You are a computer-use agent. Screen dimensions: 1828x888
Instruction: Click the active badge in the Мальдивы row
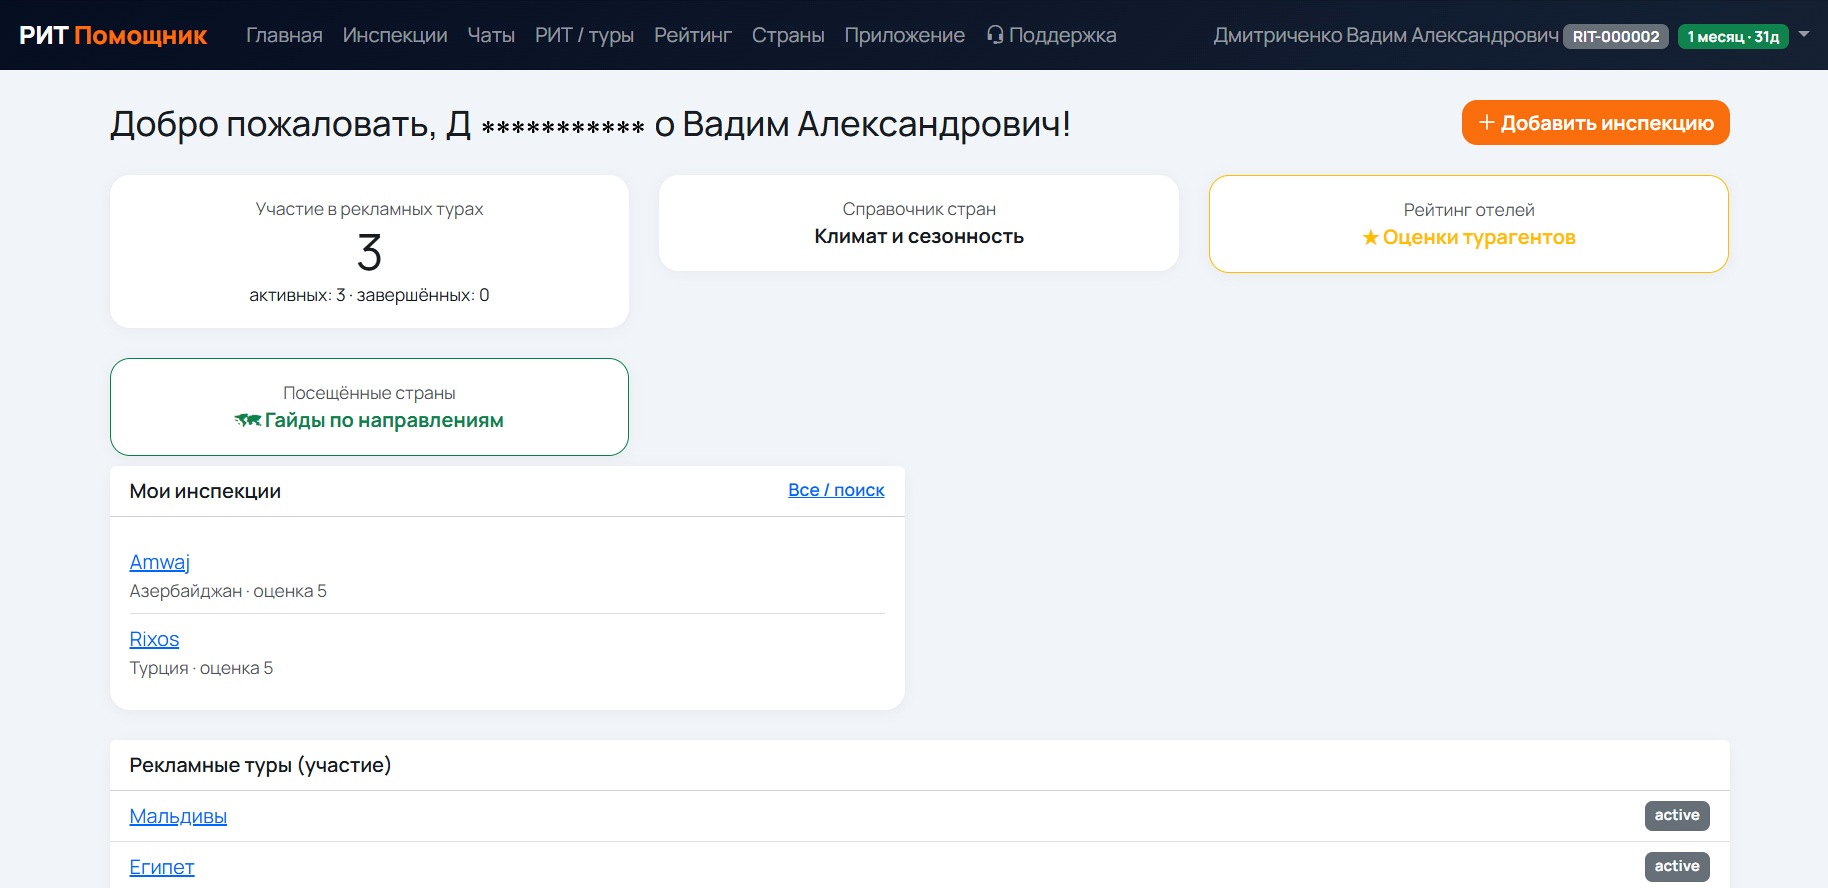tap(1677, 815)
